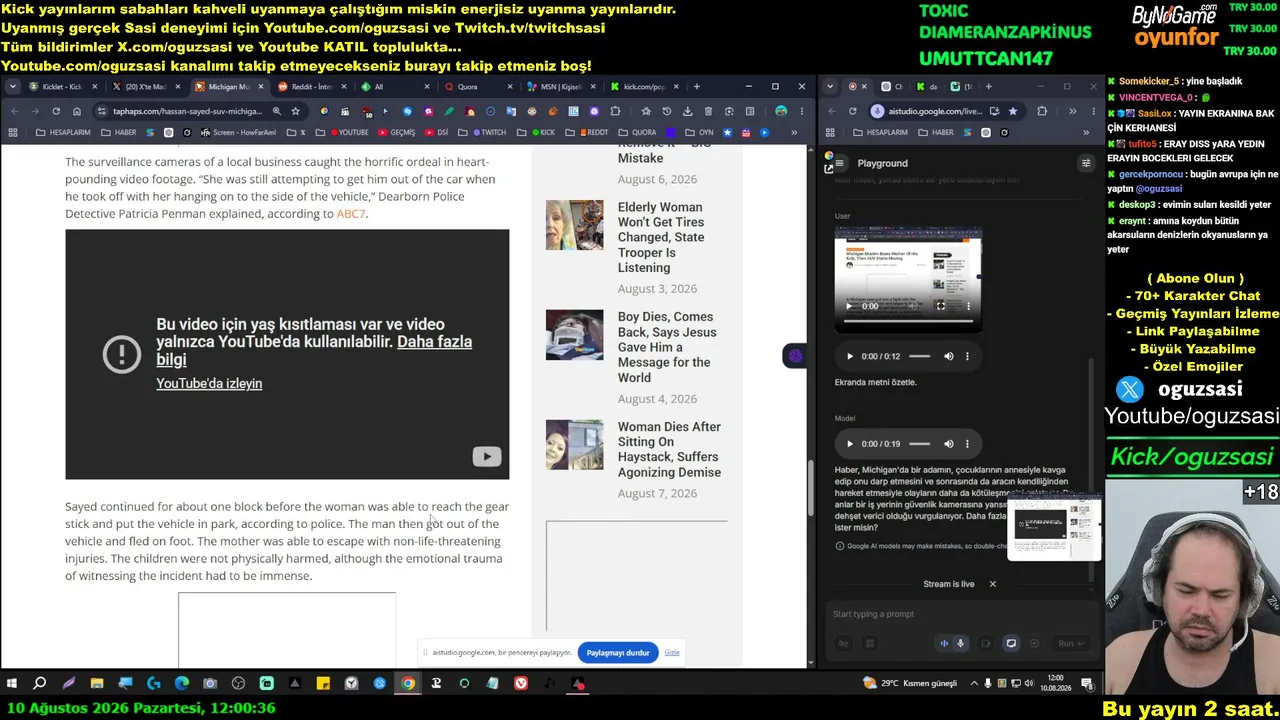Click the YouTube logo on the blocked video
Screen dimensions: 1280x720
[487, 457]
